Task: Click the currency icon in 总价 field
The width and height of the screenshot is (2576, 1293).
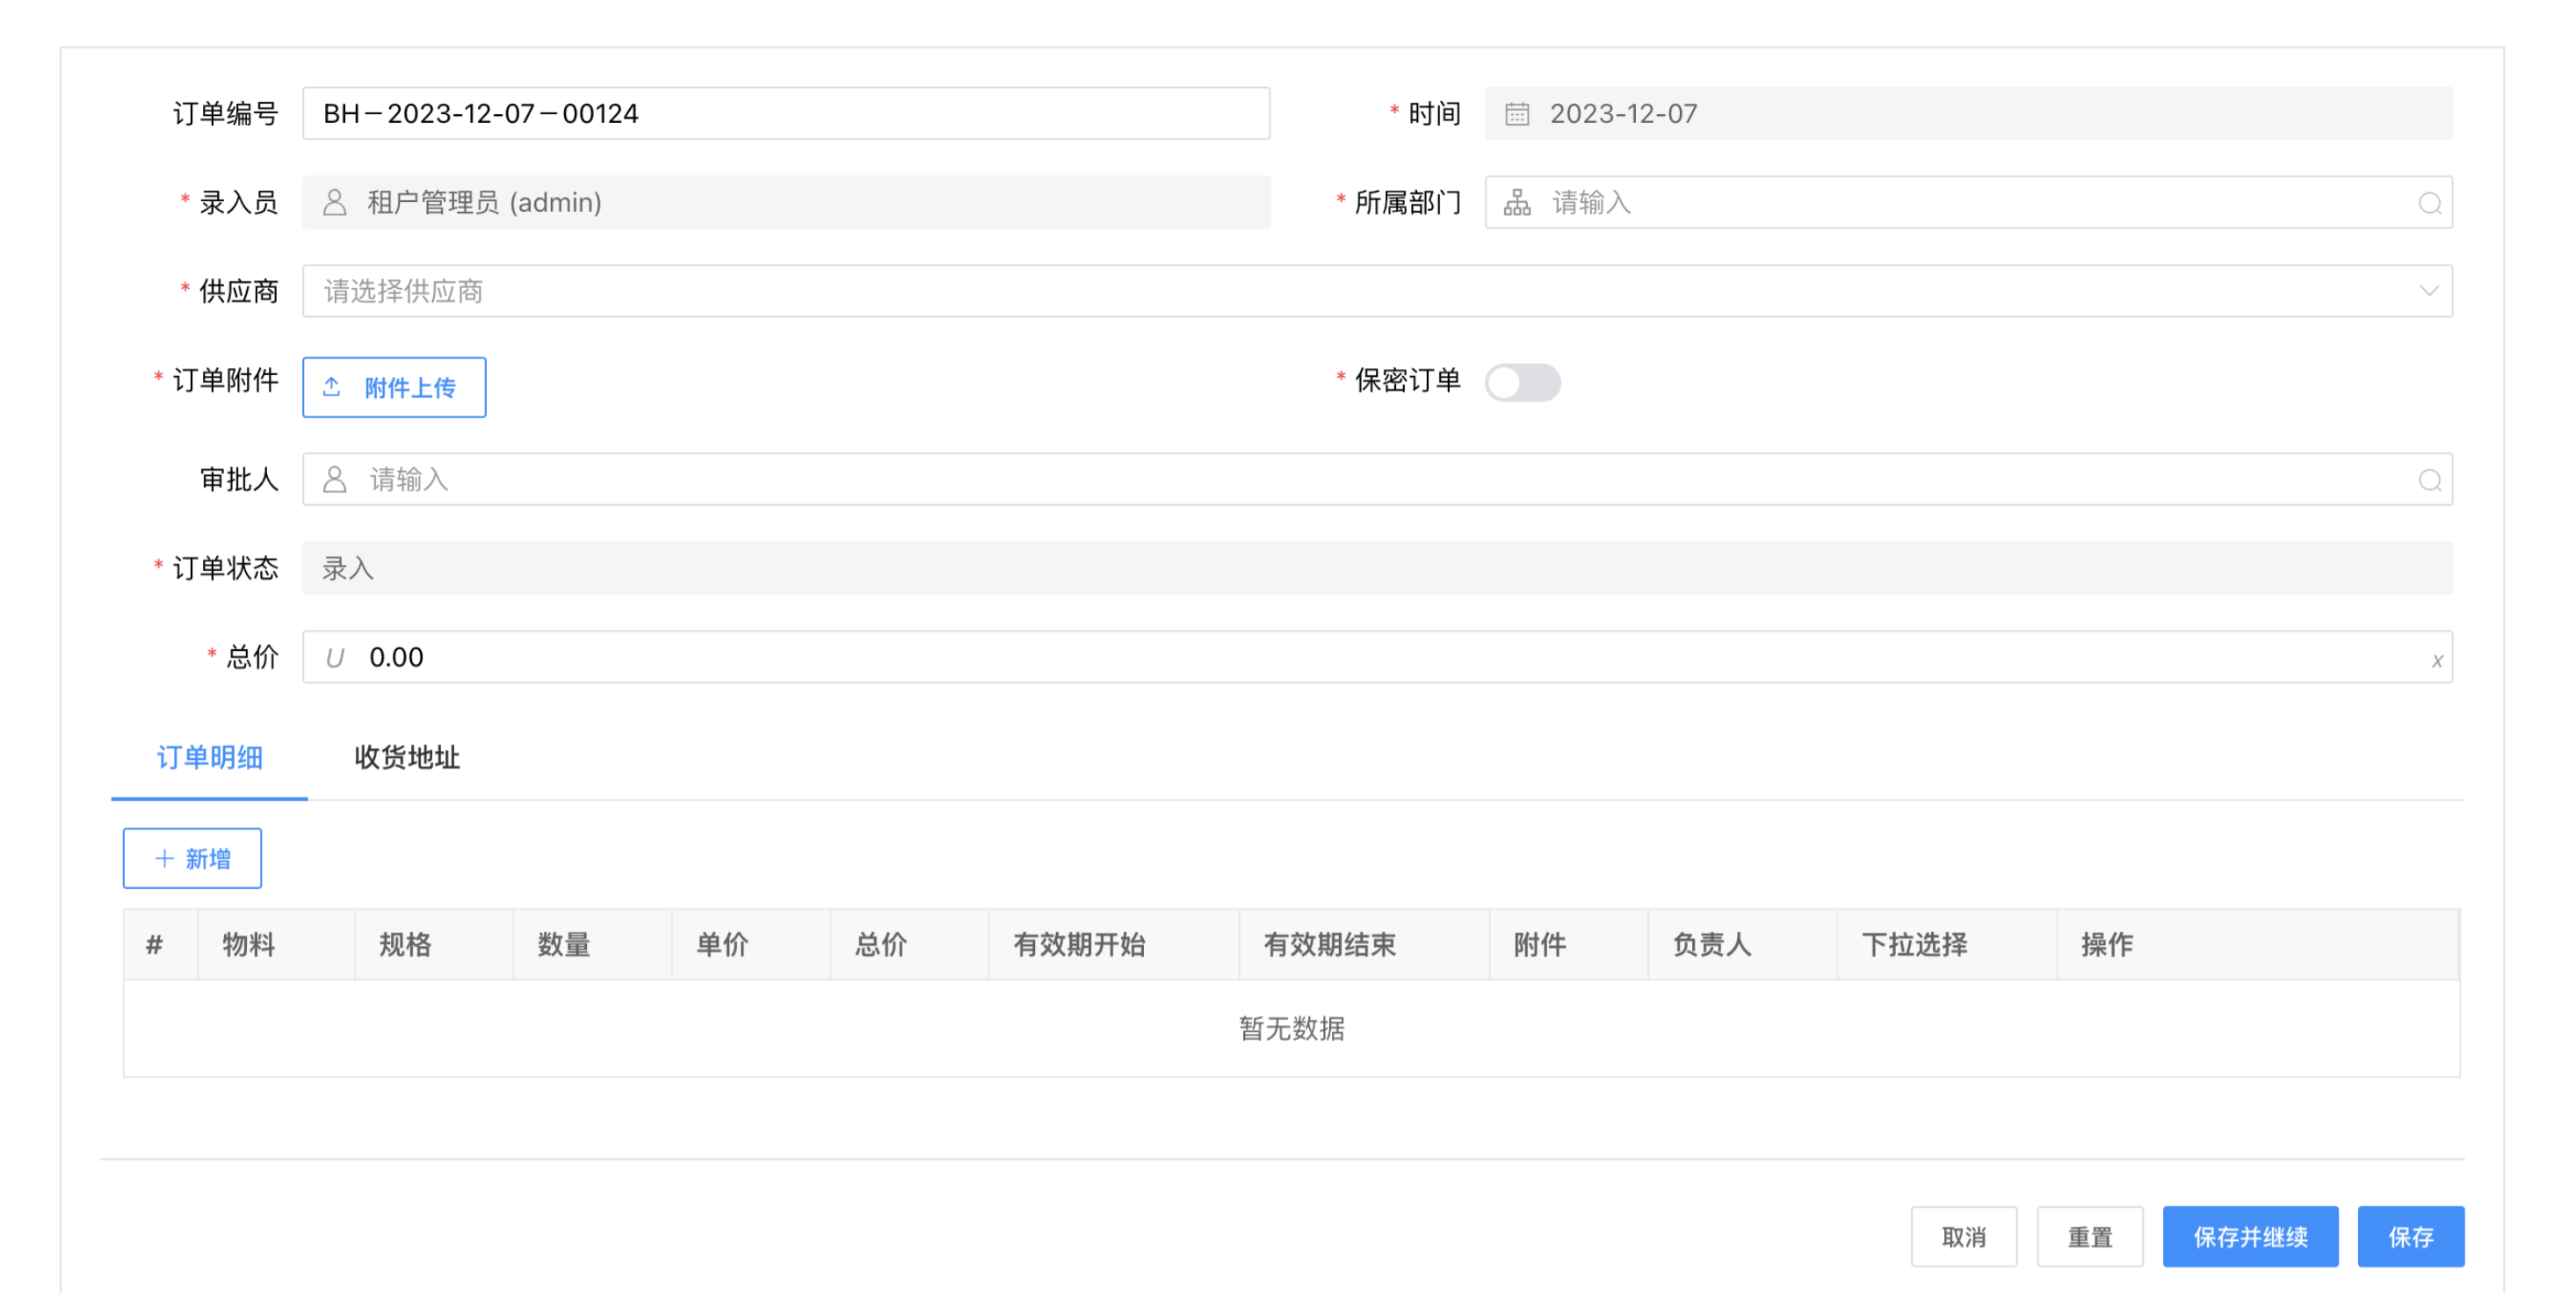Action: click(335, 658)
